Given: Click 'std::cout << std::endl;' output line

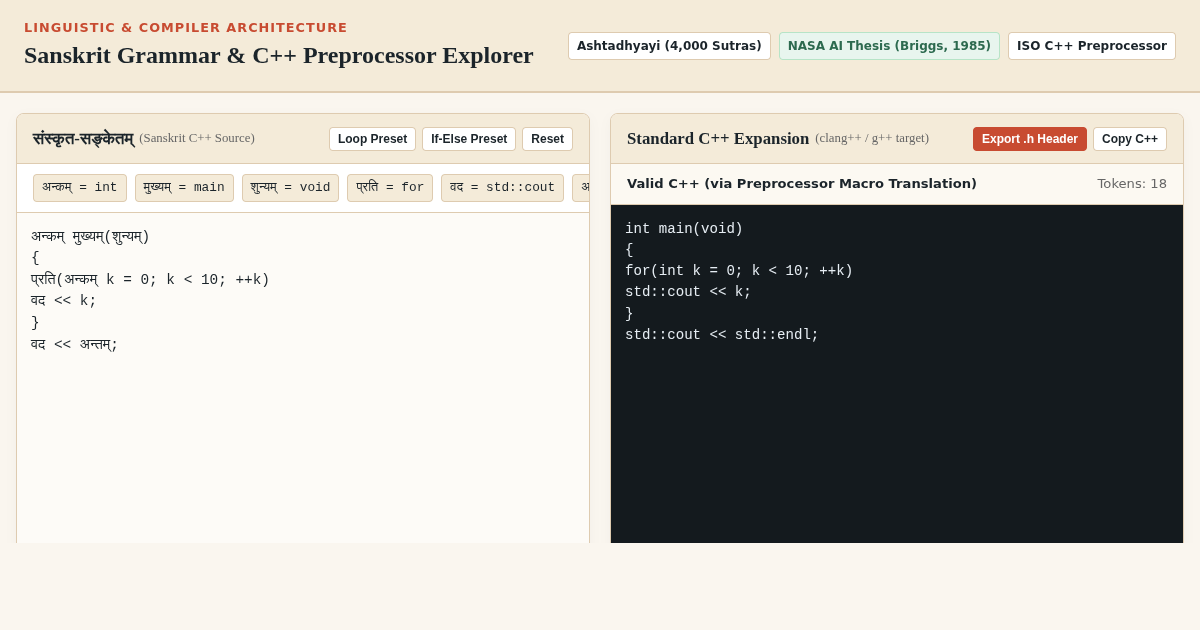Looking at the screenshot, I should point(722,335).
